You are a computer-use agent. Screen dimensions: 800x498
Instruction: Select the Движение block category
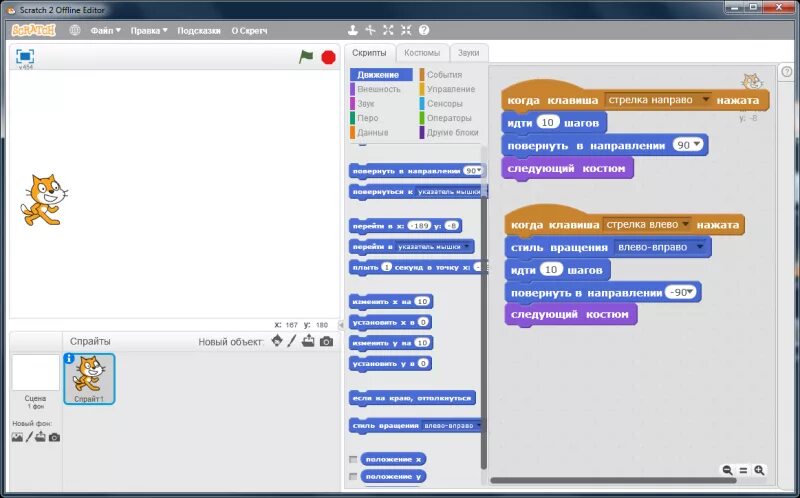tap(381, 74)
